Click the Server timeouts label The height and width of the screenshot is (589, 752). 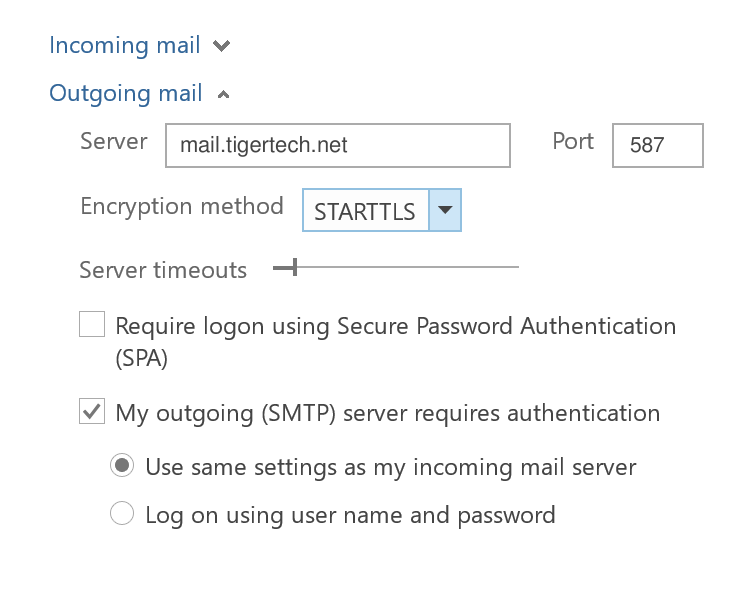(x=163, y=270)
